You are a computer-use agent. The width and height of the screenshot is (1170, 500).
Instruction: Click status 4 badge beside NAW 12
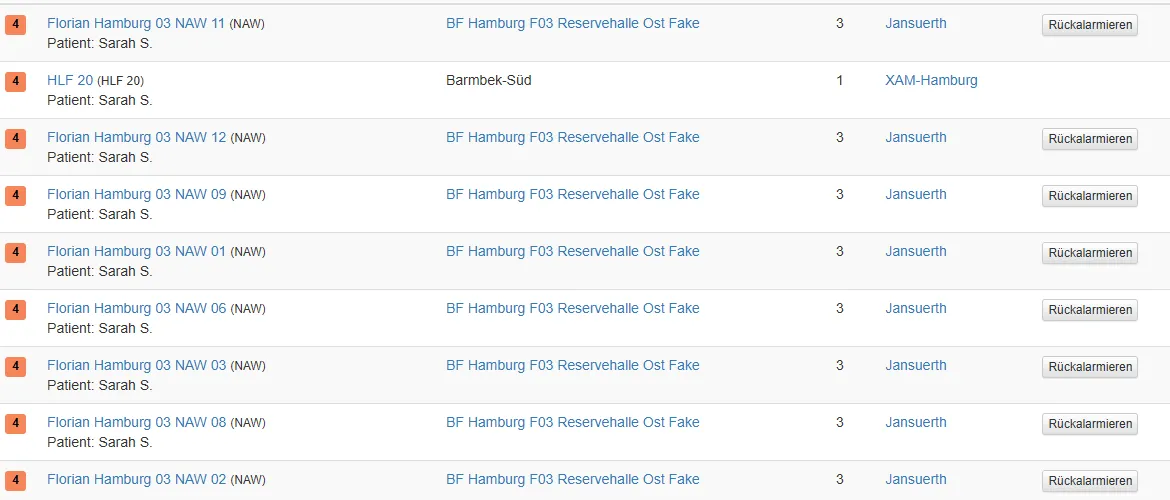pos(16,139)
